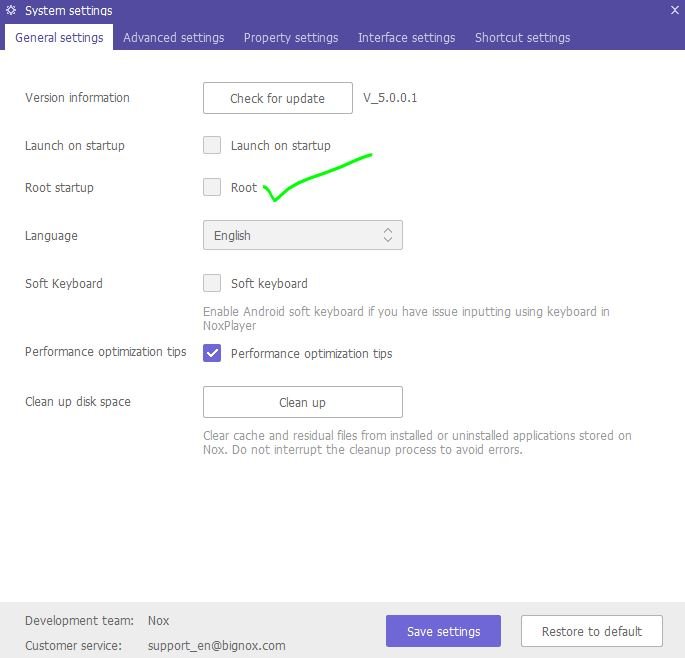Close the System settings window

675,10
